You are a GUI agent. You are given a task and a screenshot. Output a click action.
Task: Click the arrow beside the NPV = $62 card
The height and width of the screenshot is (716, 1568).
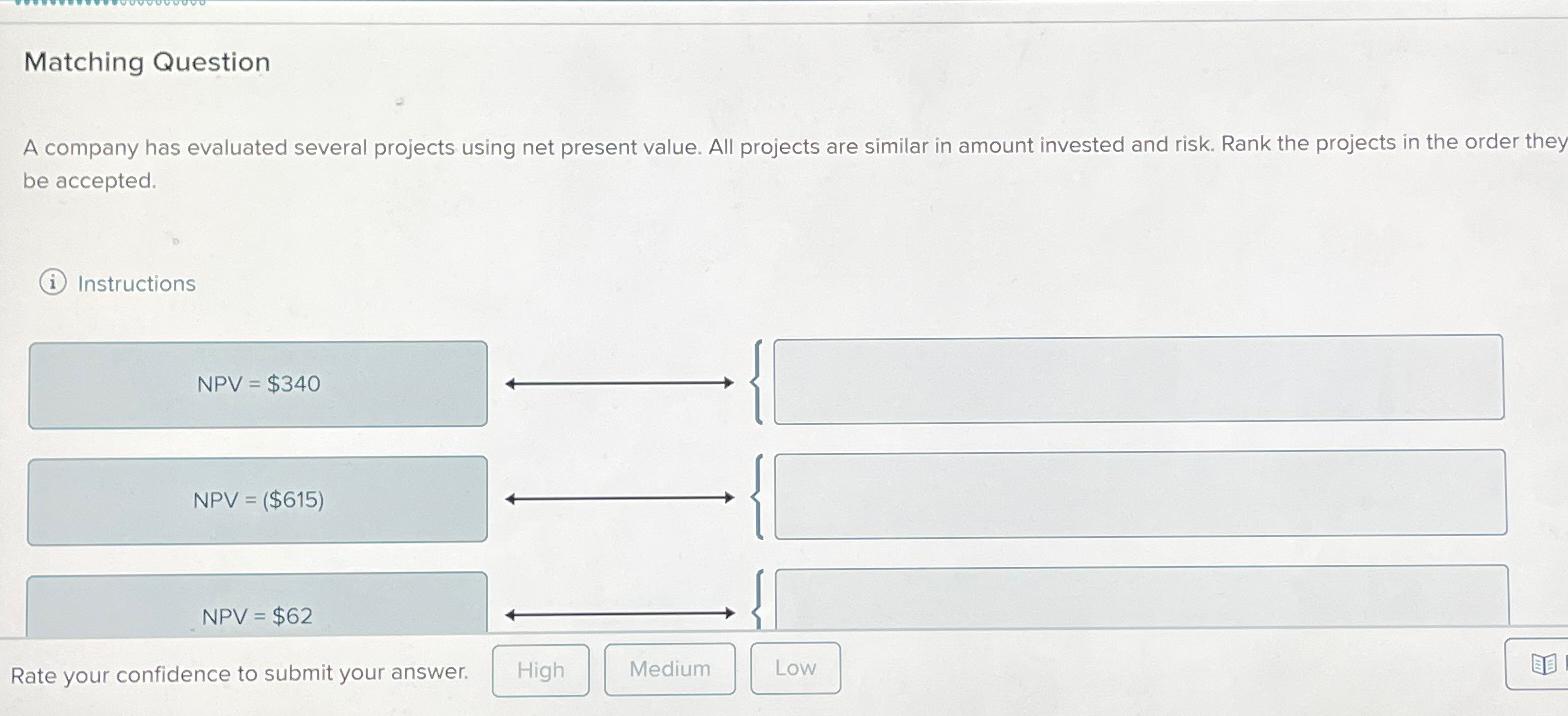click(x=620, y=613)
